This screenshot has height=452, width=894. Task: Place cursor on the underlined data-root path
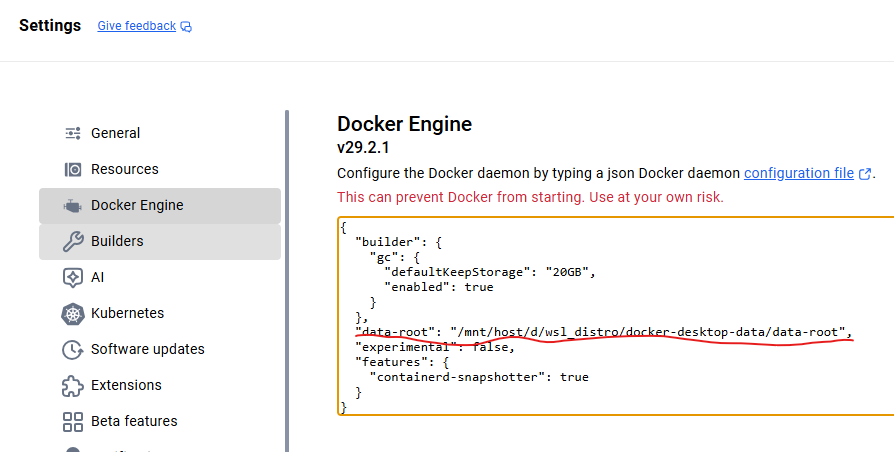pyautogui.click(x=650, y=332)
